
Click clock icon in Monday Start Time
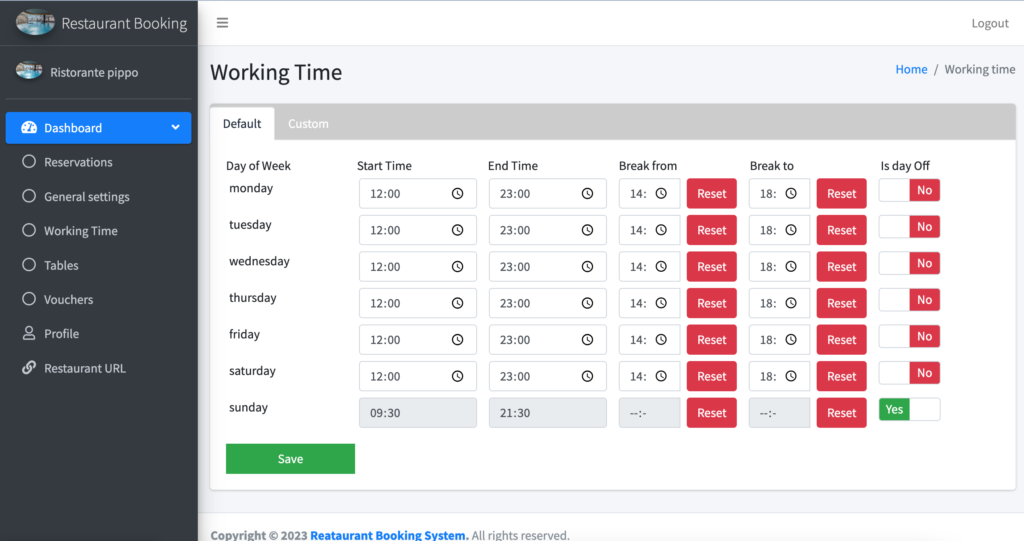click(457, 194)
